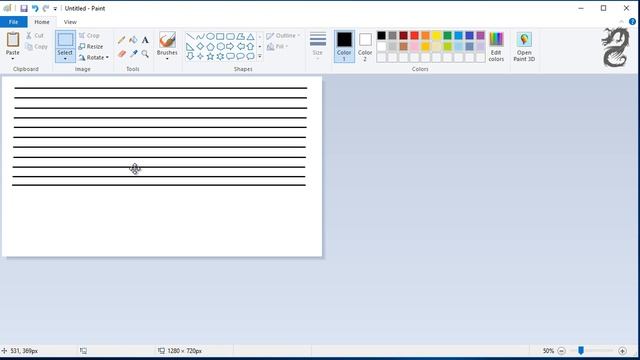Choose the Left arrow shape

pos(240,47)
